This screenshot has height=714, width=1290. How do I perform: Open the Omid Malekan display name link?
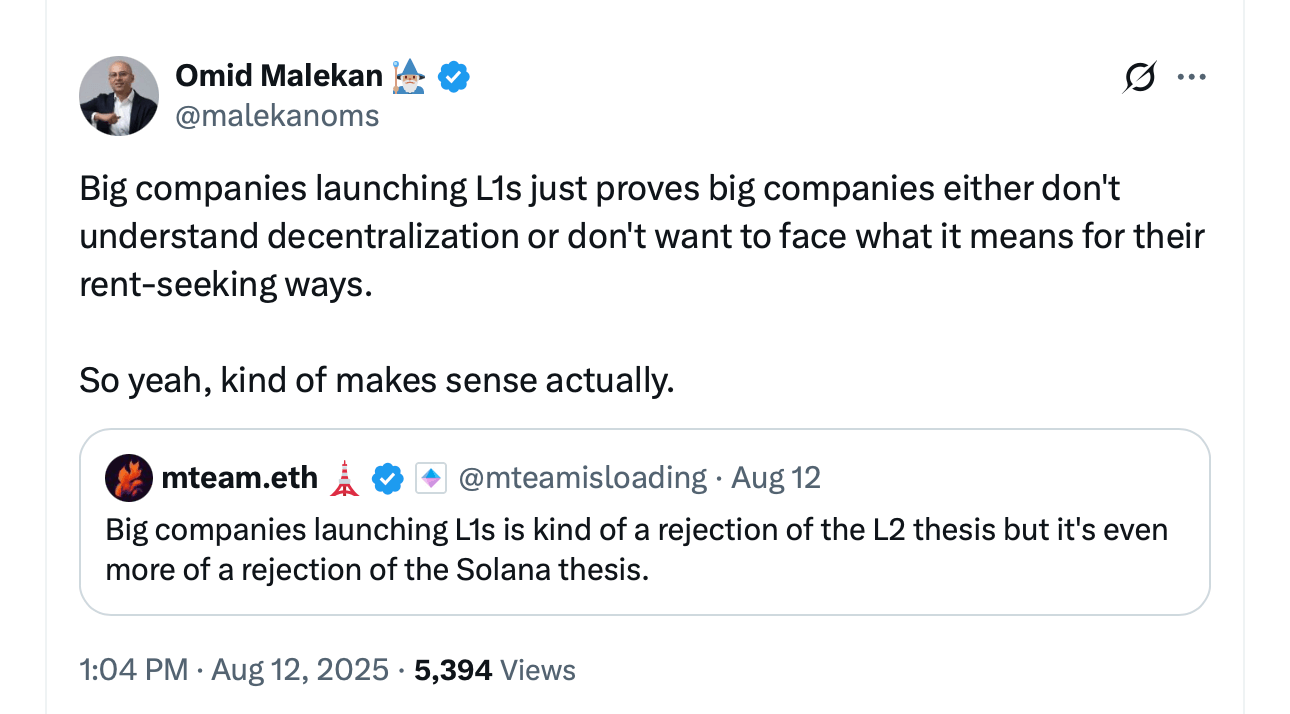pos(279,76)
